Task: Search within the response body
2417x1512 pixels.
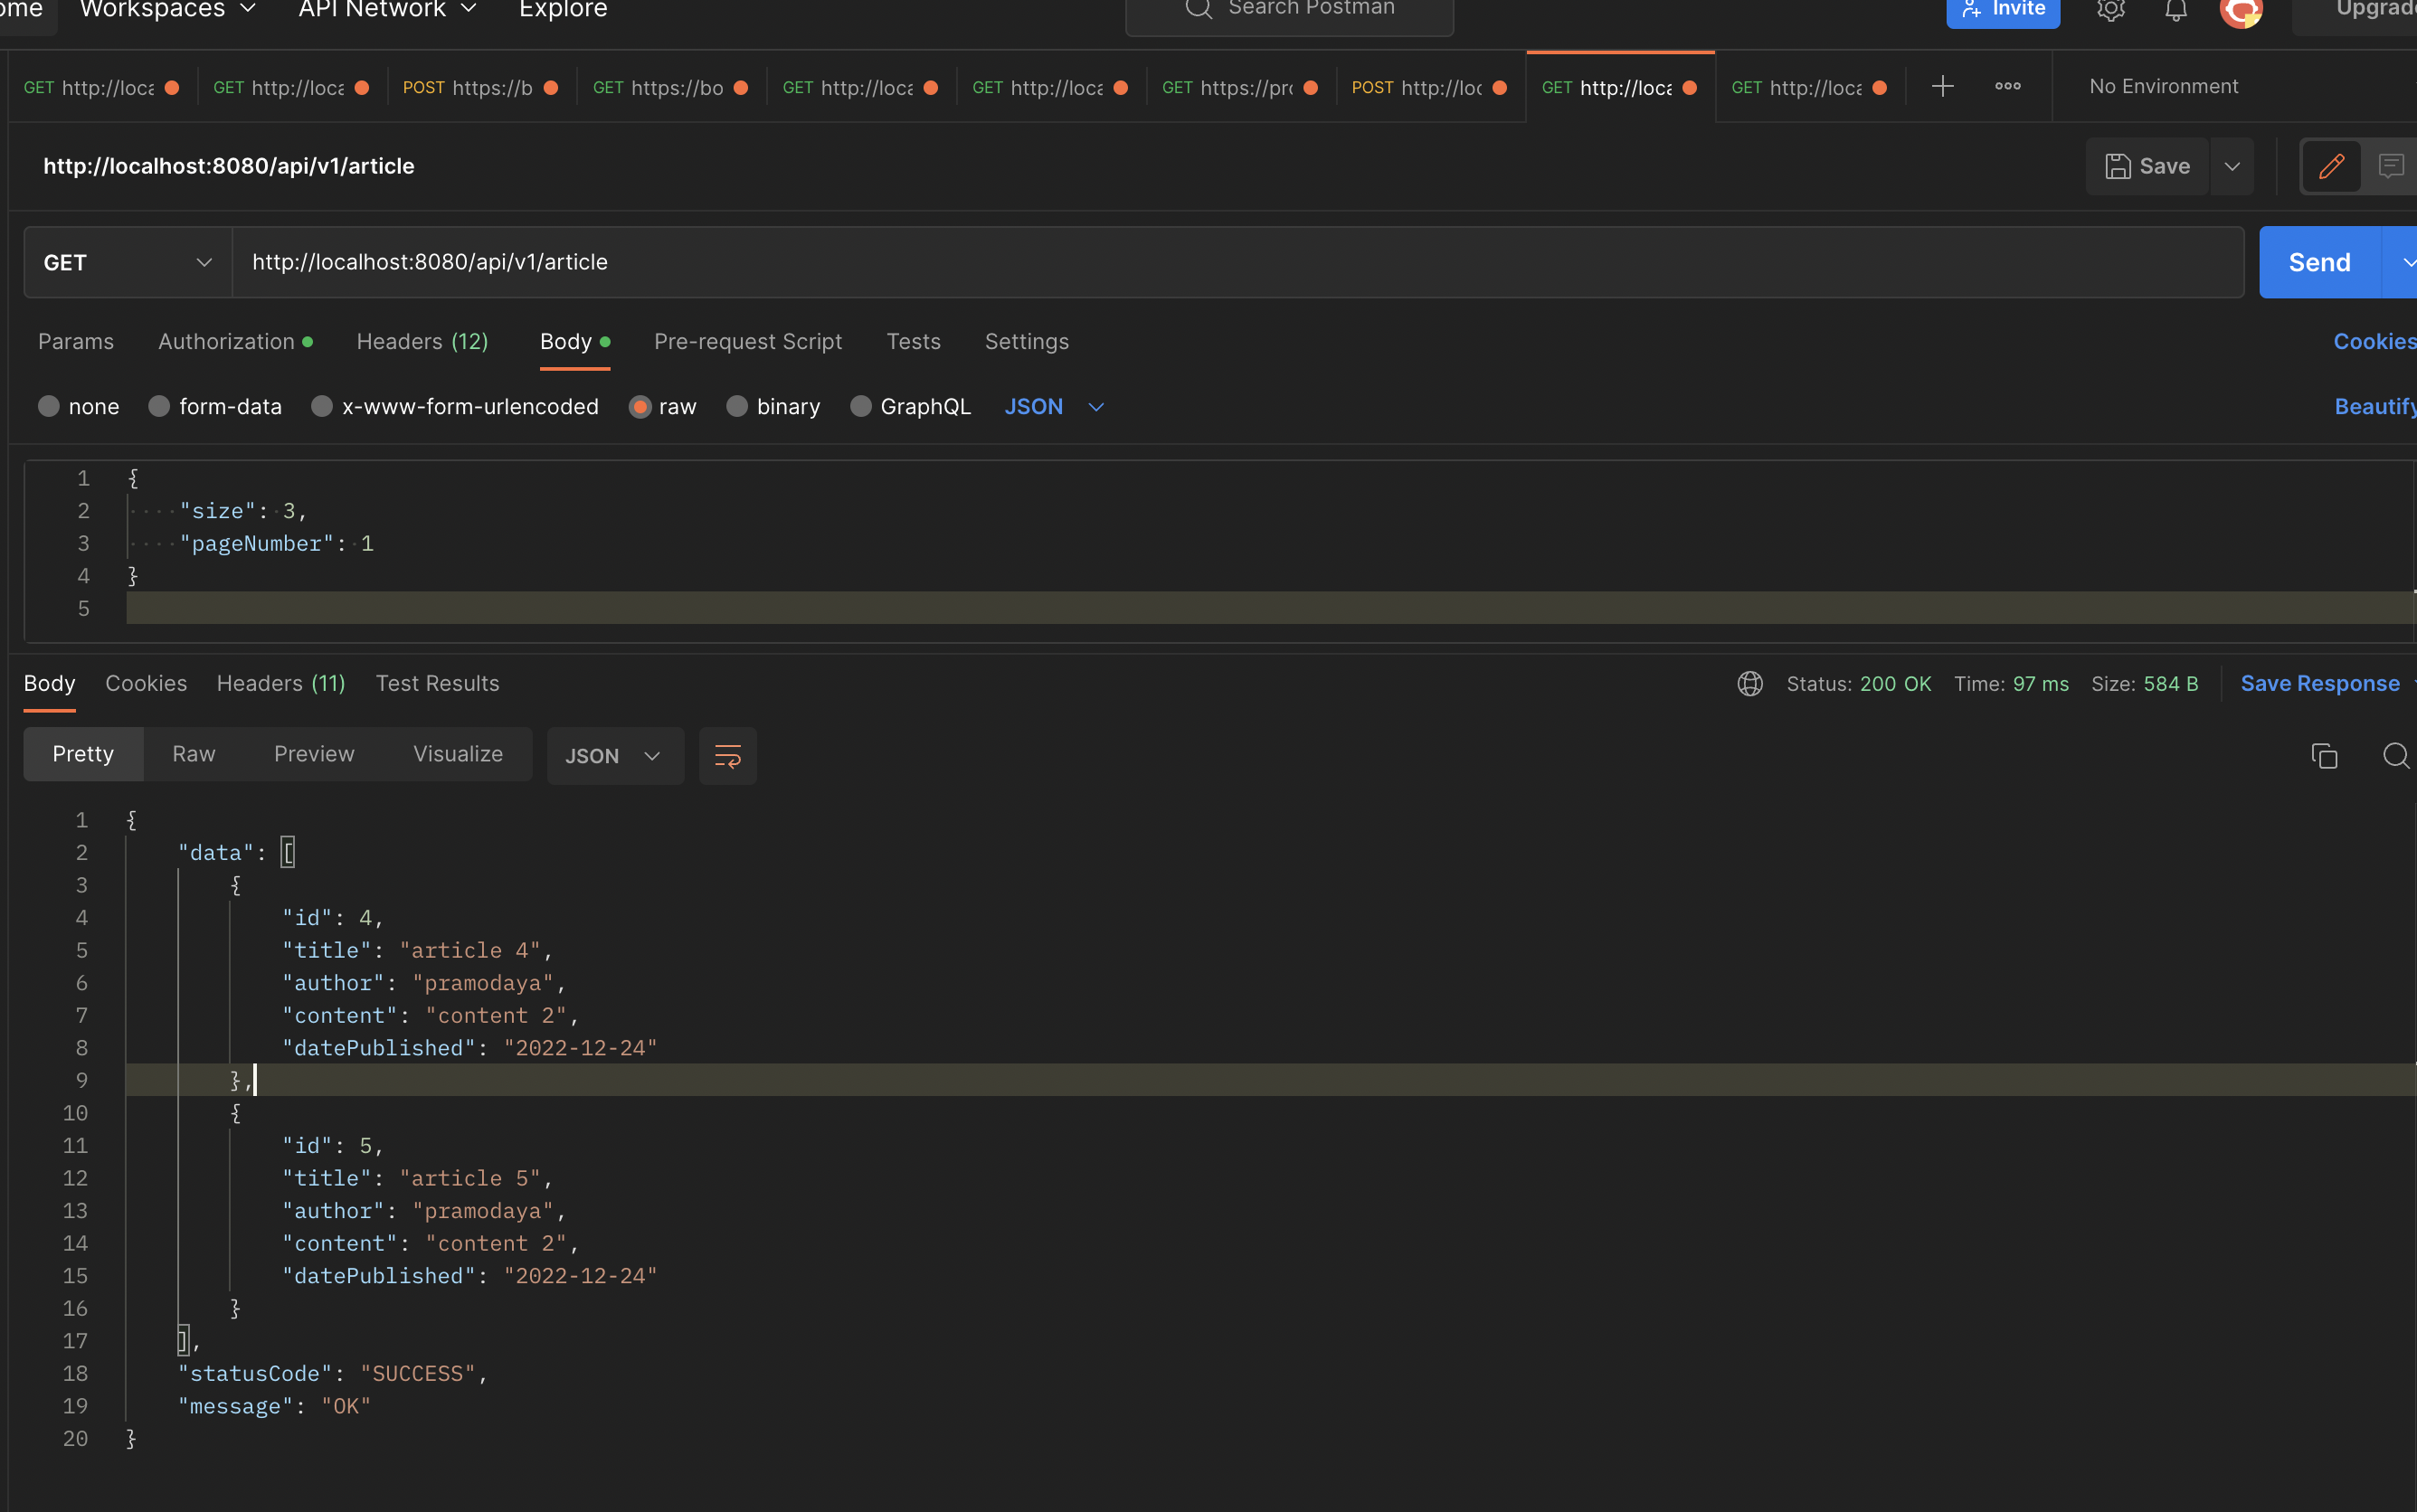Action: [2396, 756]
